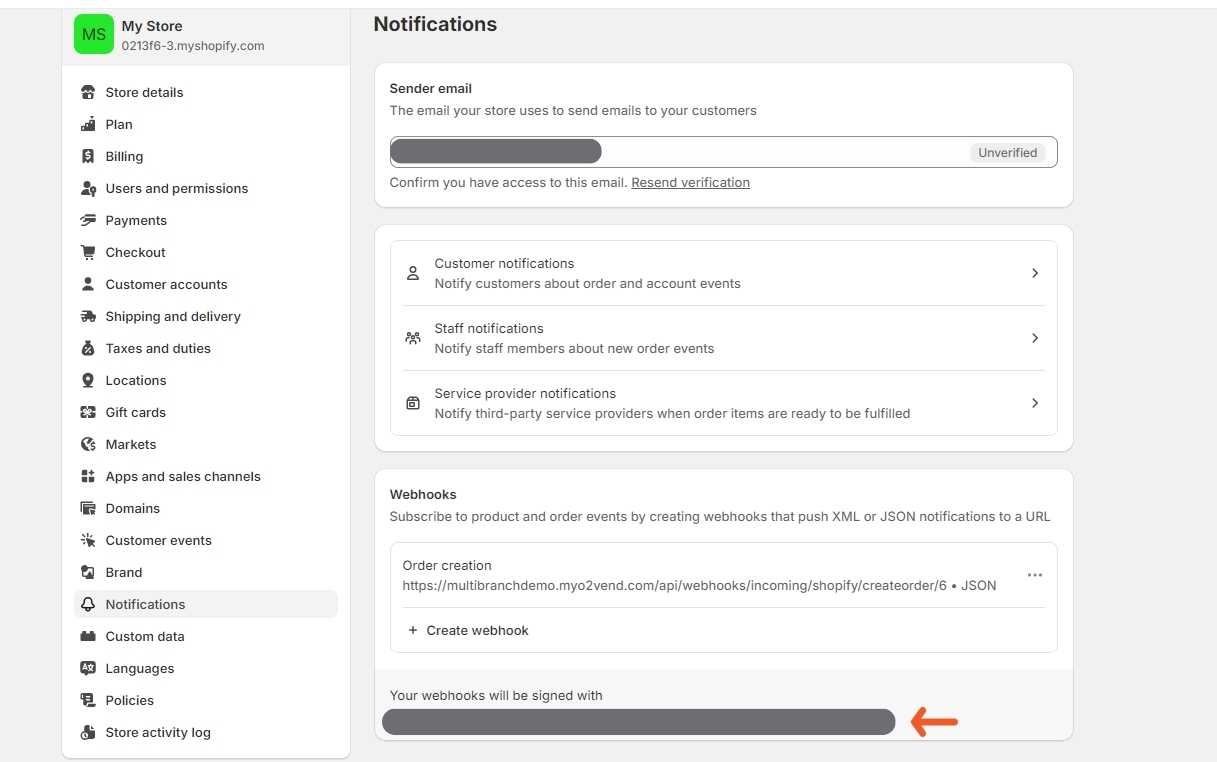
Task: Open Users and permissions settings
Action: (x=177, y=188)
